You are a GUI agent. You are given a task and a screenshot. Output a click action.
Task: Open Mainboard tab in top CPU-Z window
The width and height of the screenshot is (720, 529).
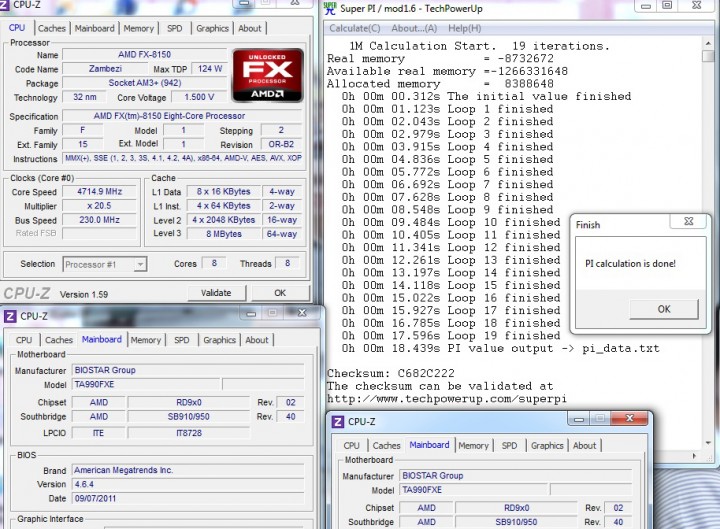pos(95,28)
